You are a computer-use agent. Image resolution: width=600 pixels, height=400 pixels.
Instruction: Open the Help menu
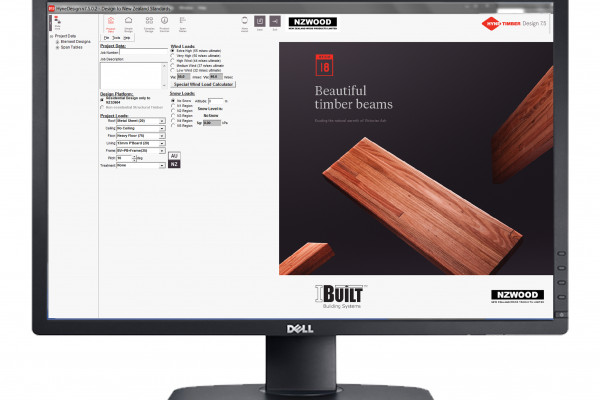[127, 38]
